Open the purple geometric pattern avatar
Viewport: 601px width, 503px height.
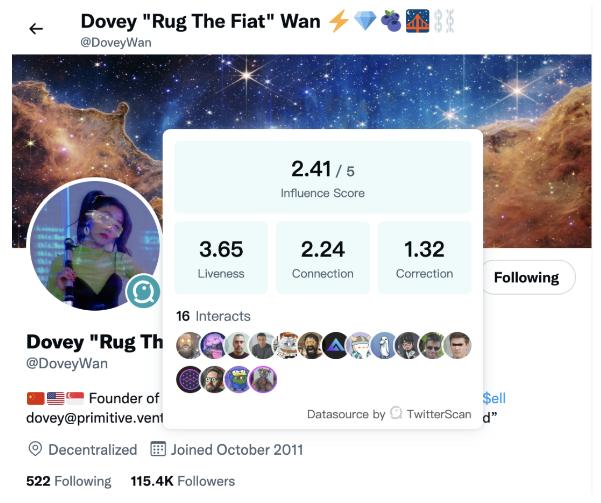(x=189, y=380)
